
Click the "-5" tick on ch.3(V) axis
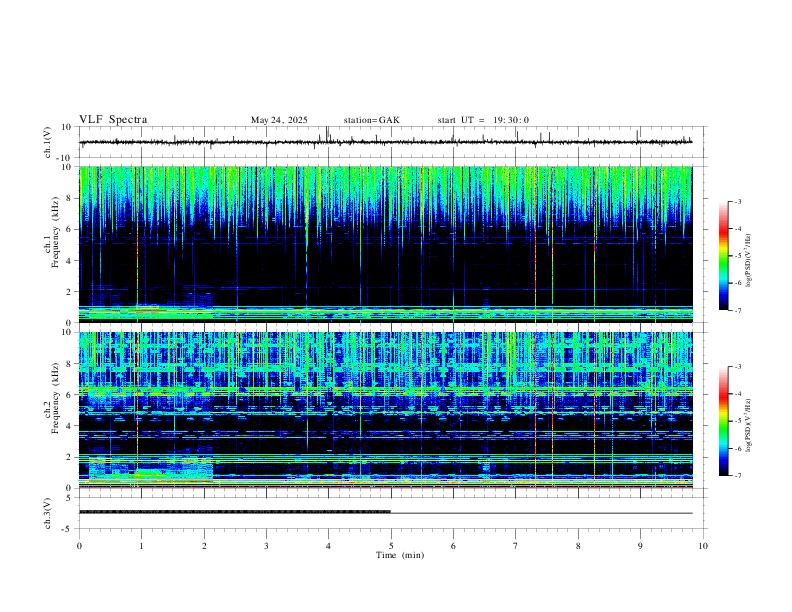[68, 529]
